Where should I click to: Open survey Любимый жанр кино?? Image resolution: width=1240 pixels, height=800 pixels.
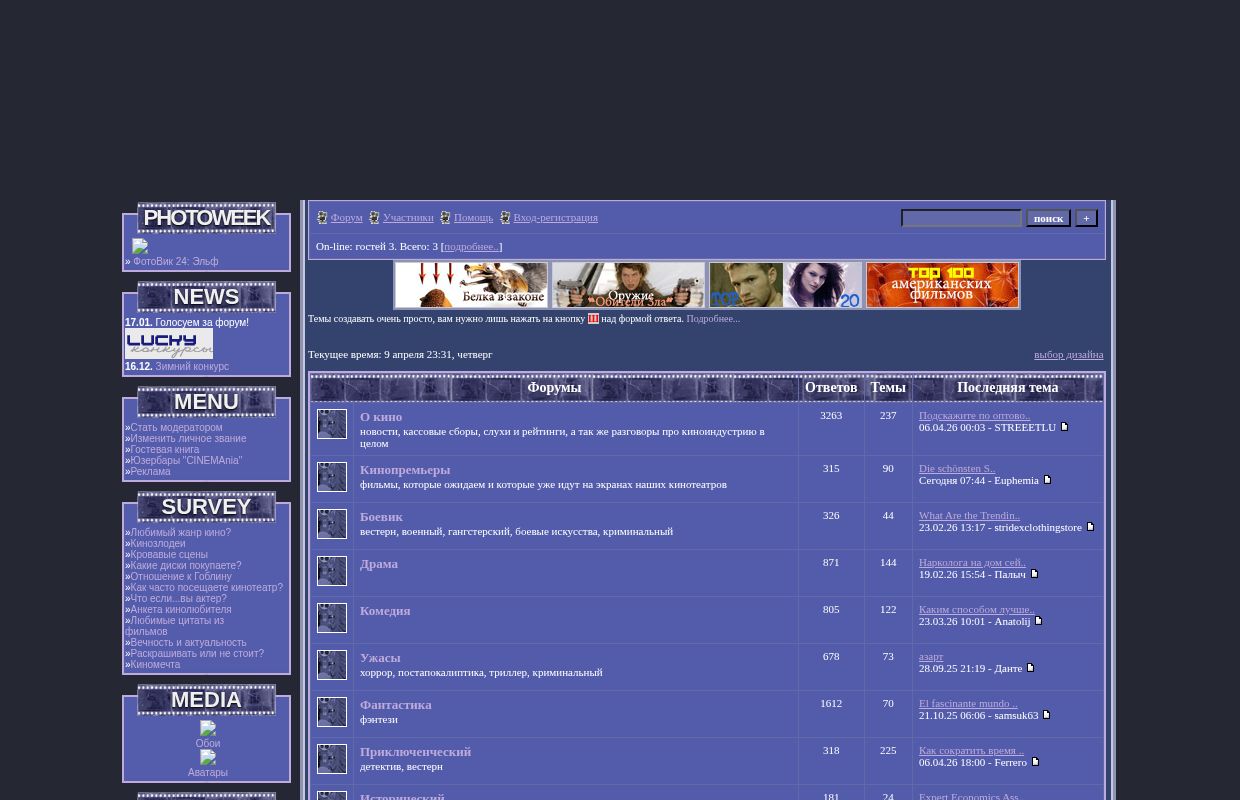(180, 533)
